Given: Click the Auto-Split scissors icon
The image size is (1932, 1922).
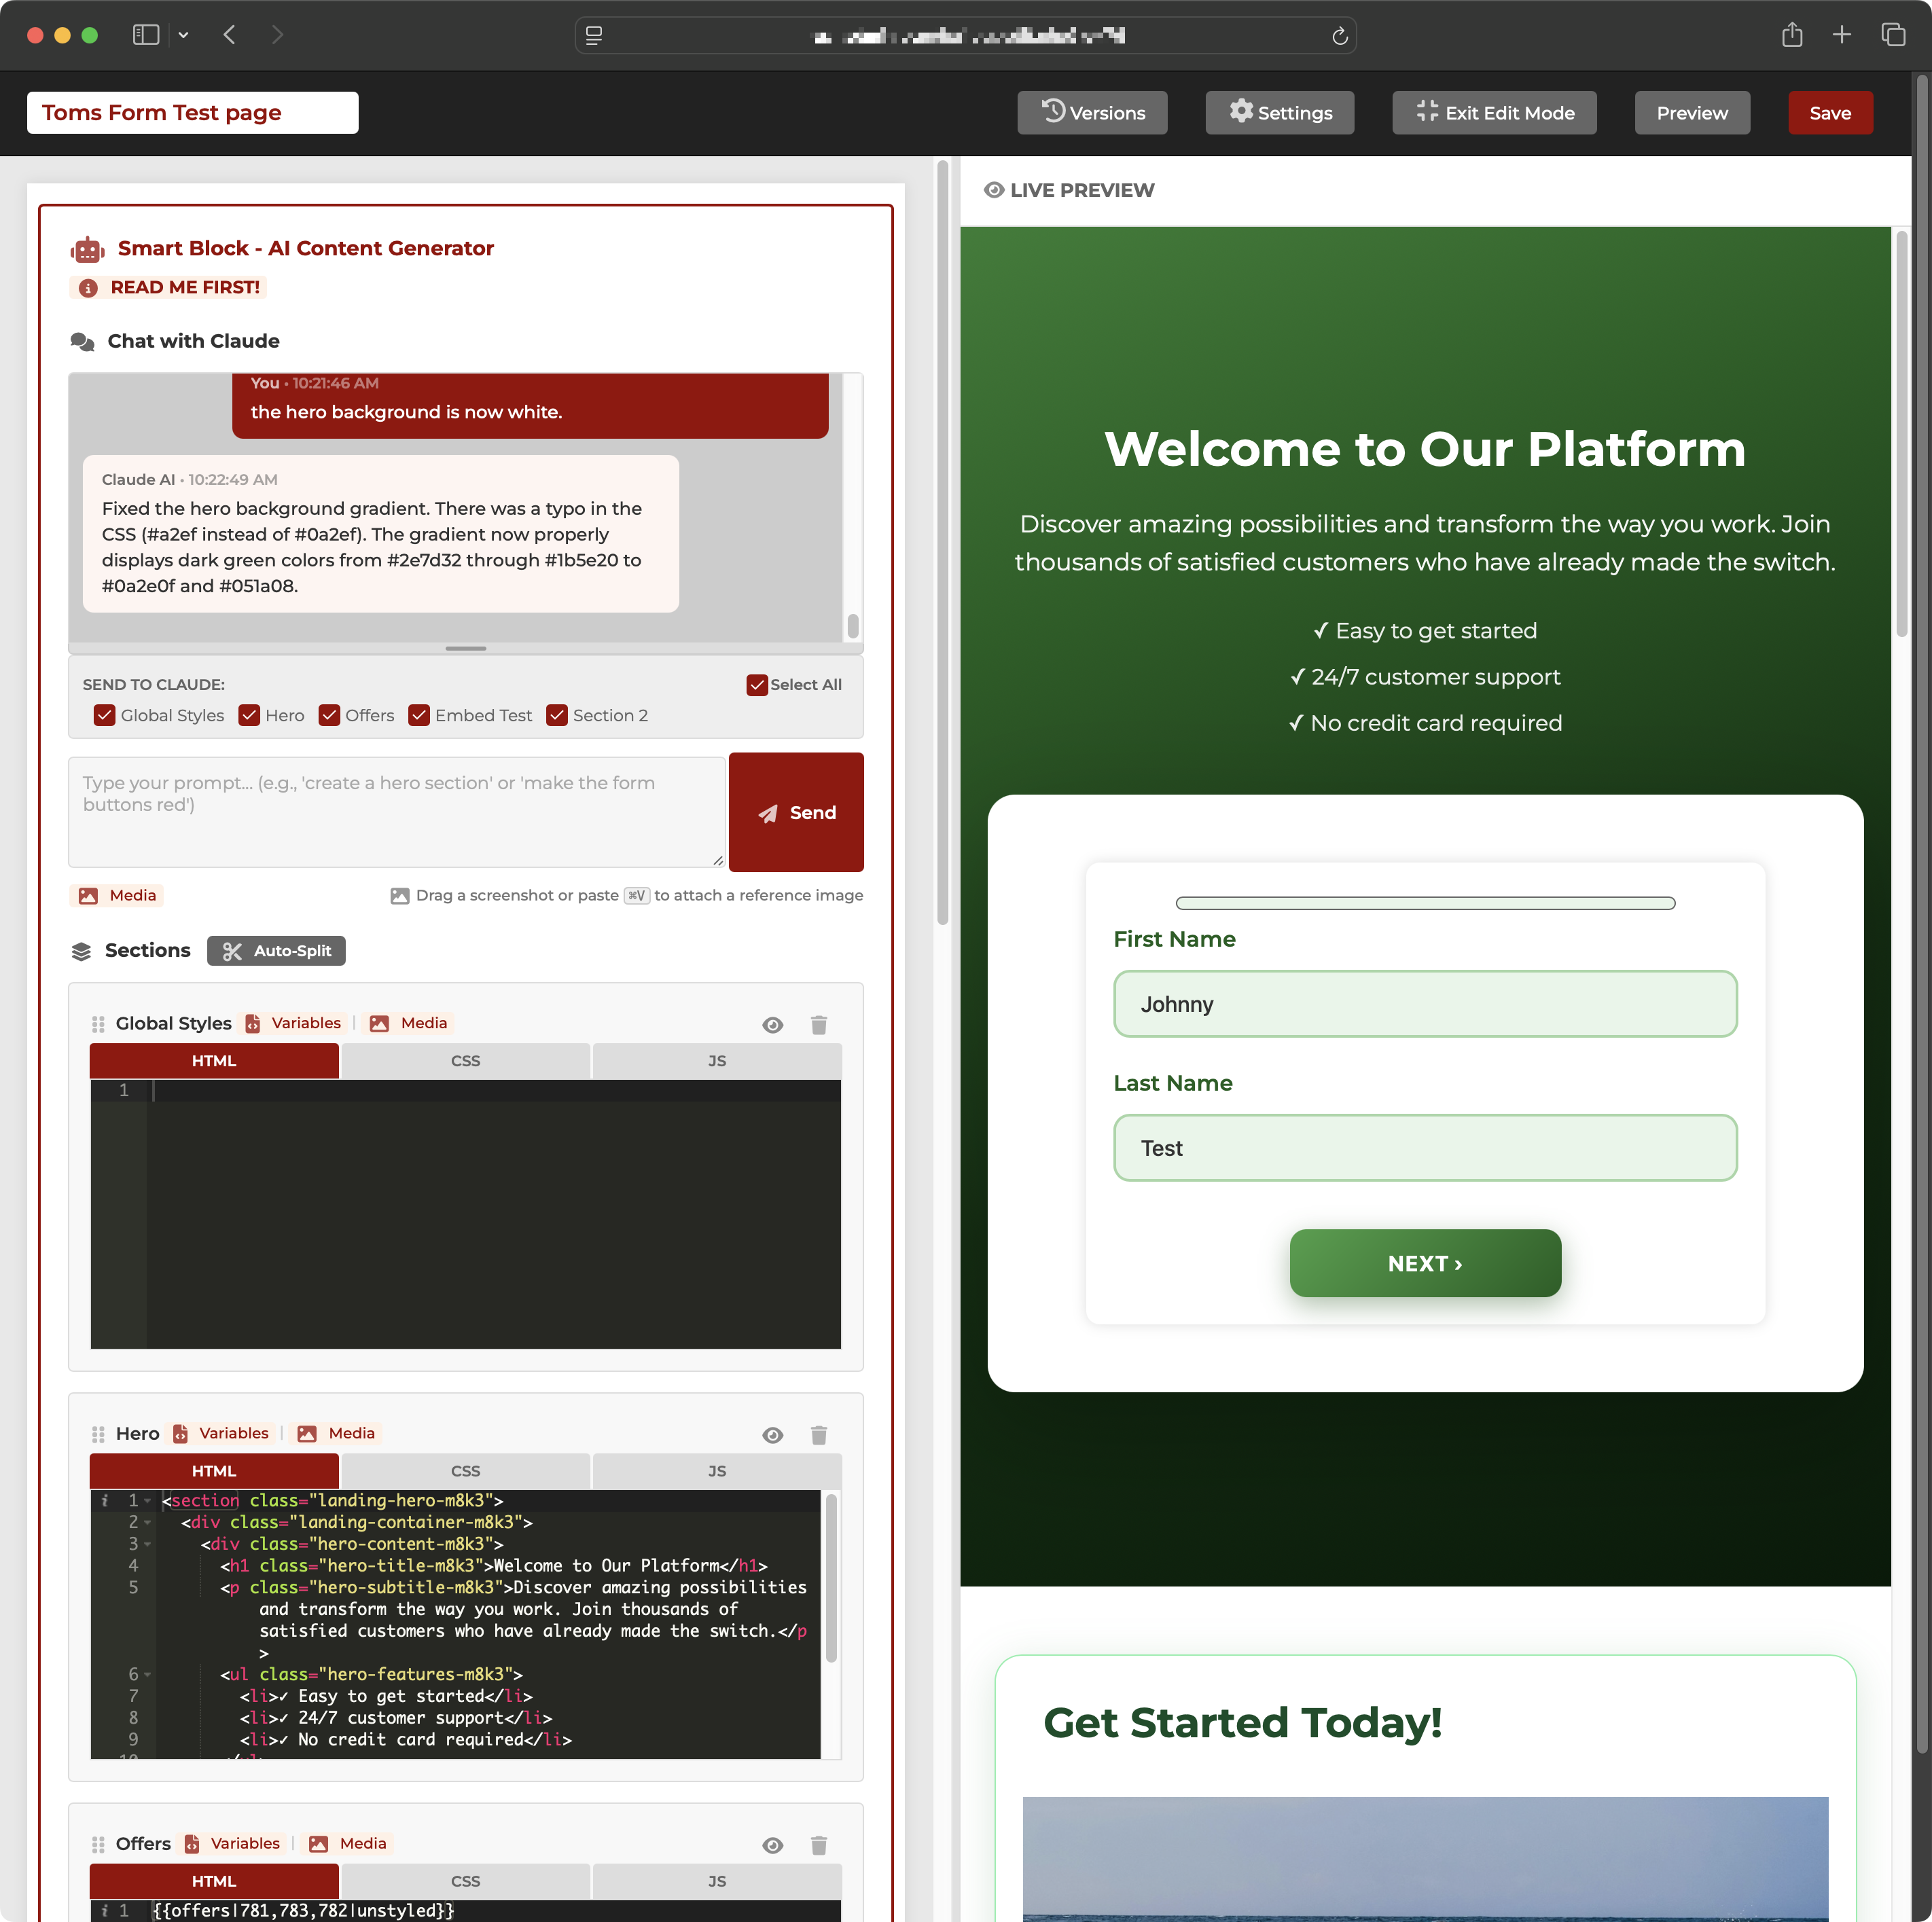Looking at the screenshot, I should pyautogui.click(x=234, y=951).
